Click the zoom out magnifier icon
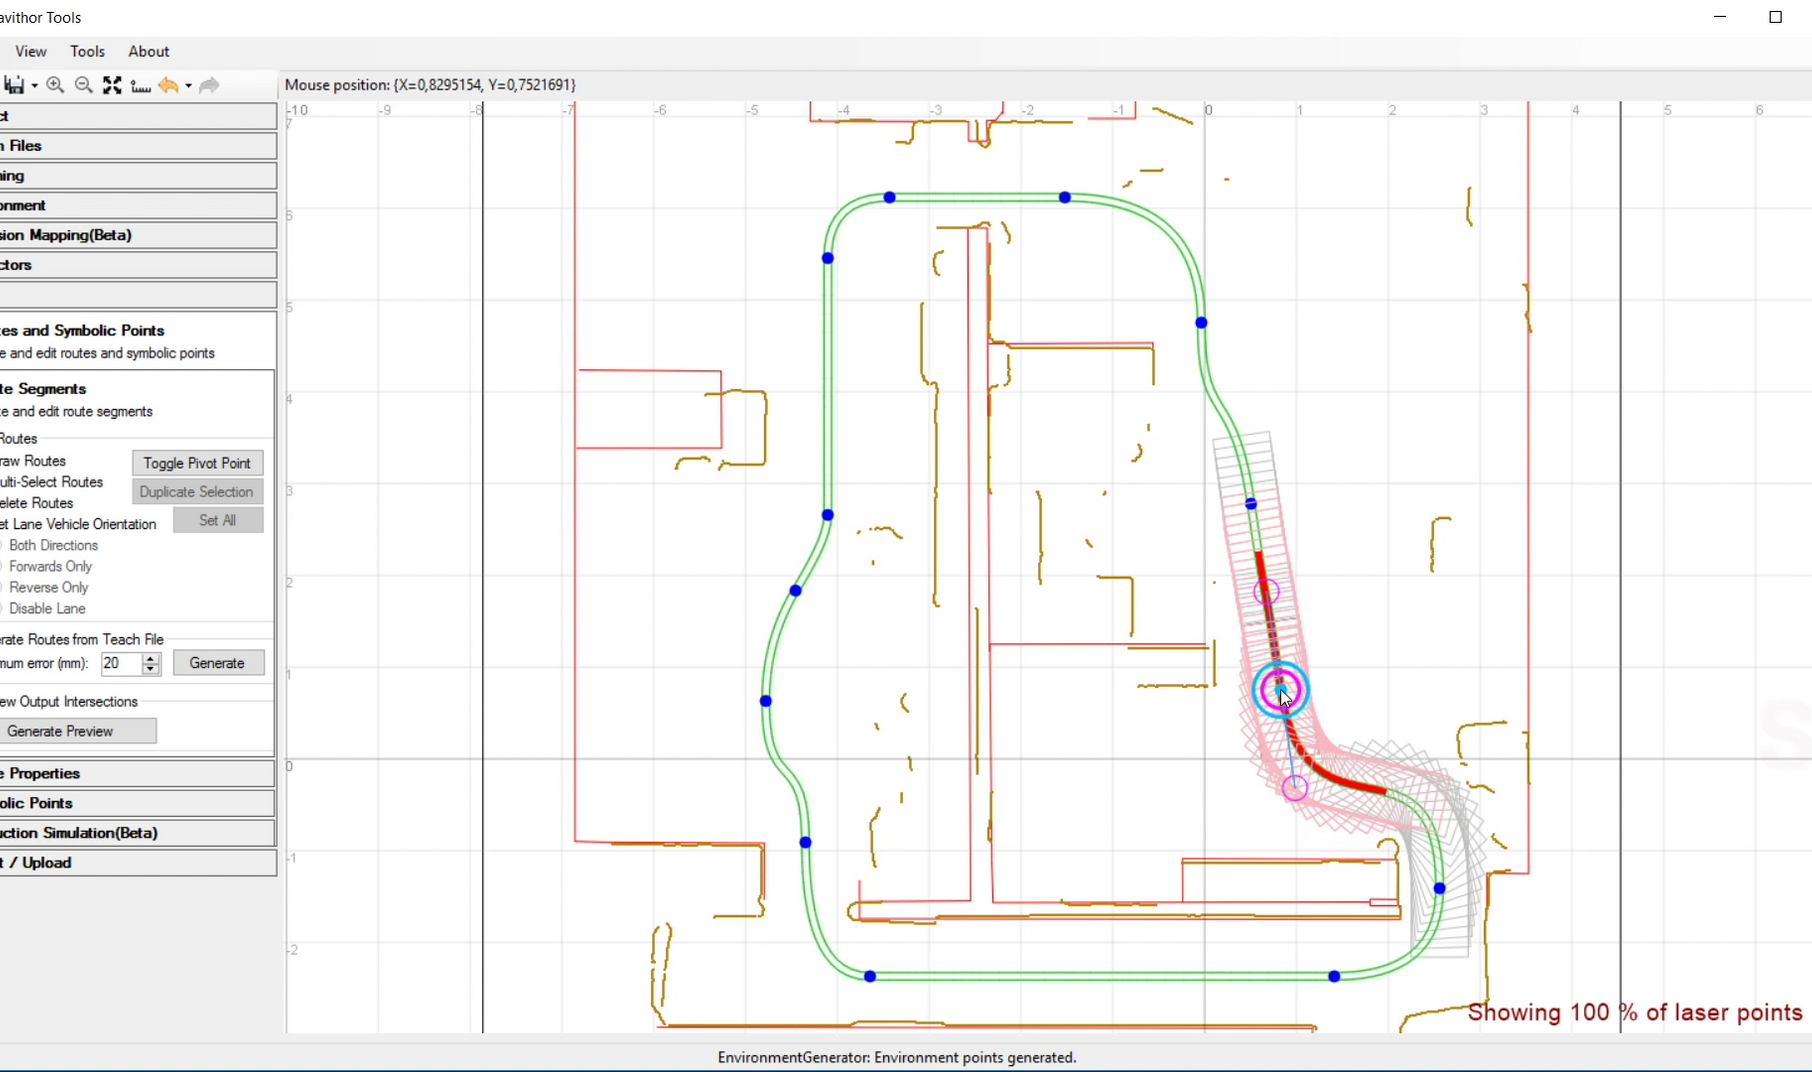 84,86
